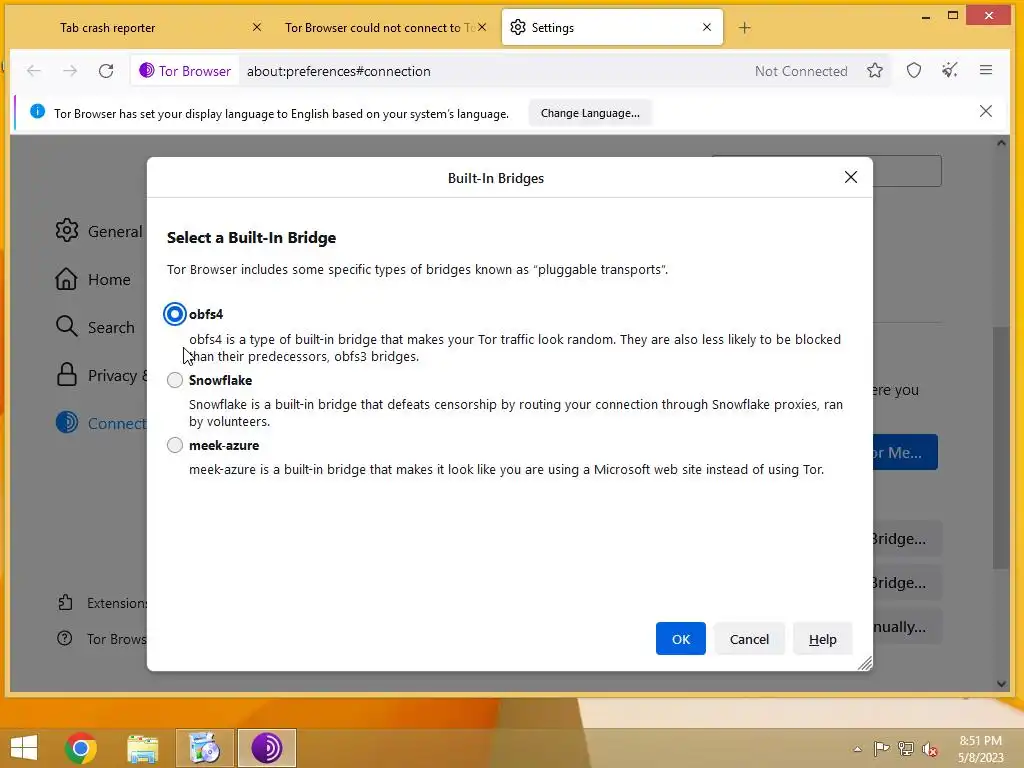Open Extensions & Themes link
Screen dimensions: 1024x768
click(102, 603)
